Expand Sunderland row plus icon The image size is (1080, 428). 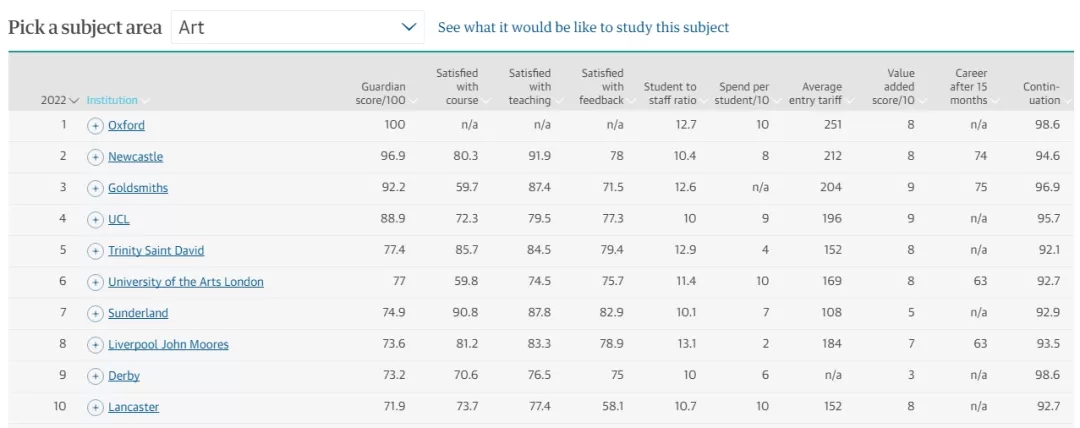[95, 314]
